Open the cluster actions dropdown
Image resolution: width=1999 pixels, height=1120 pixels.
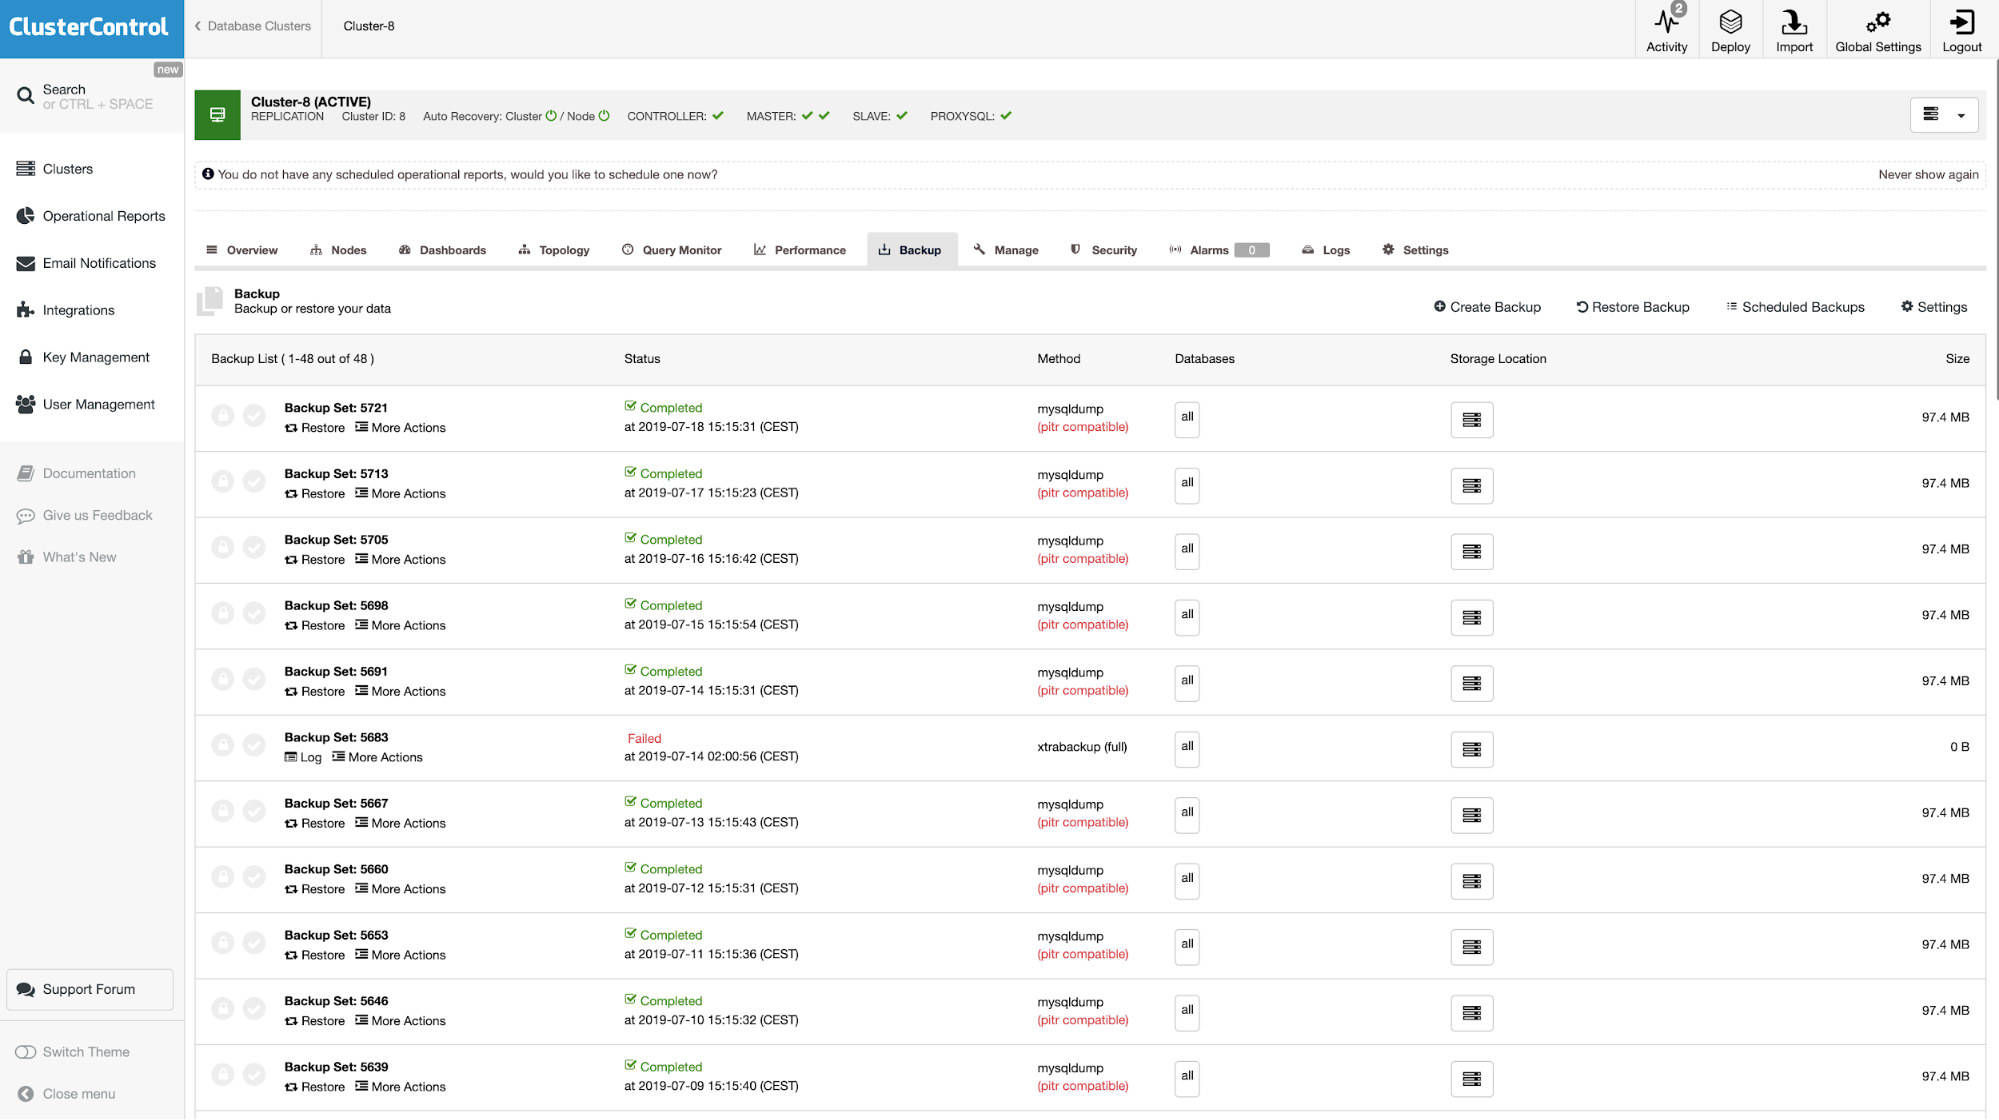(1943, 115)
